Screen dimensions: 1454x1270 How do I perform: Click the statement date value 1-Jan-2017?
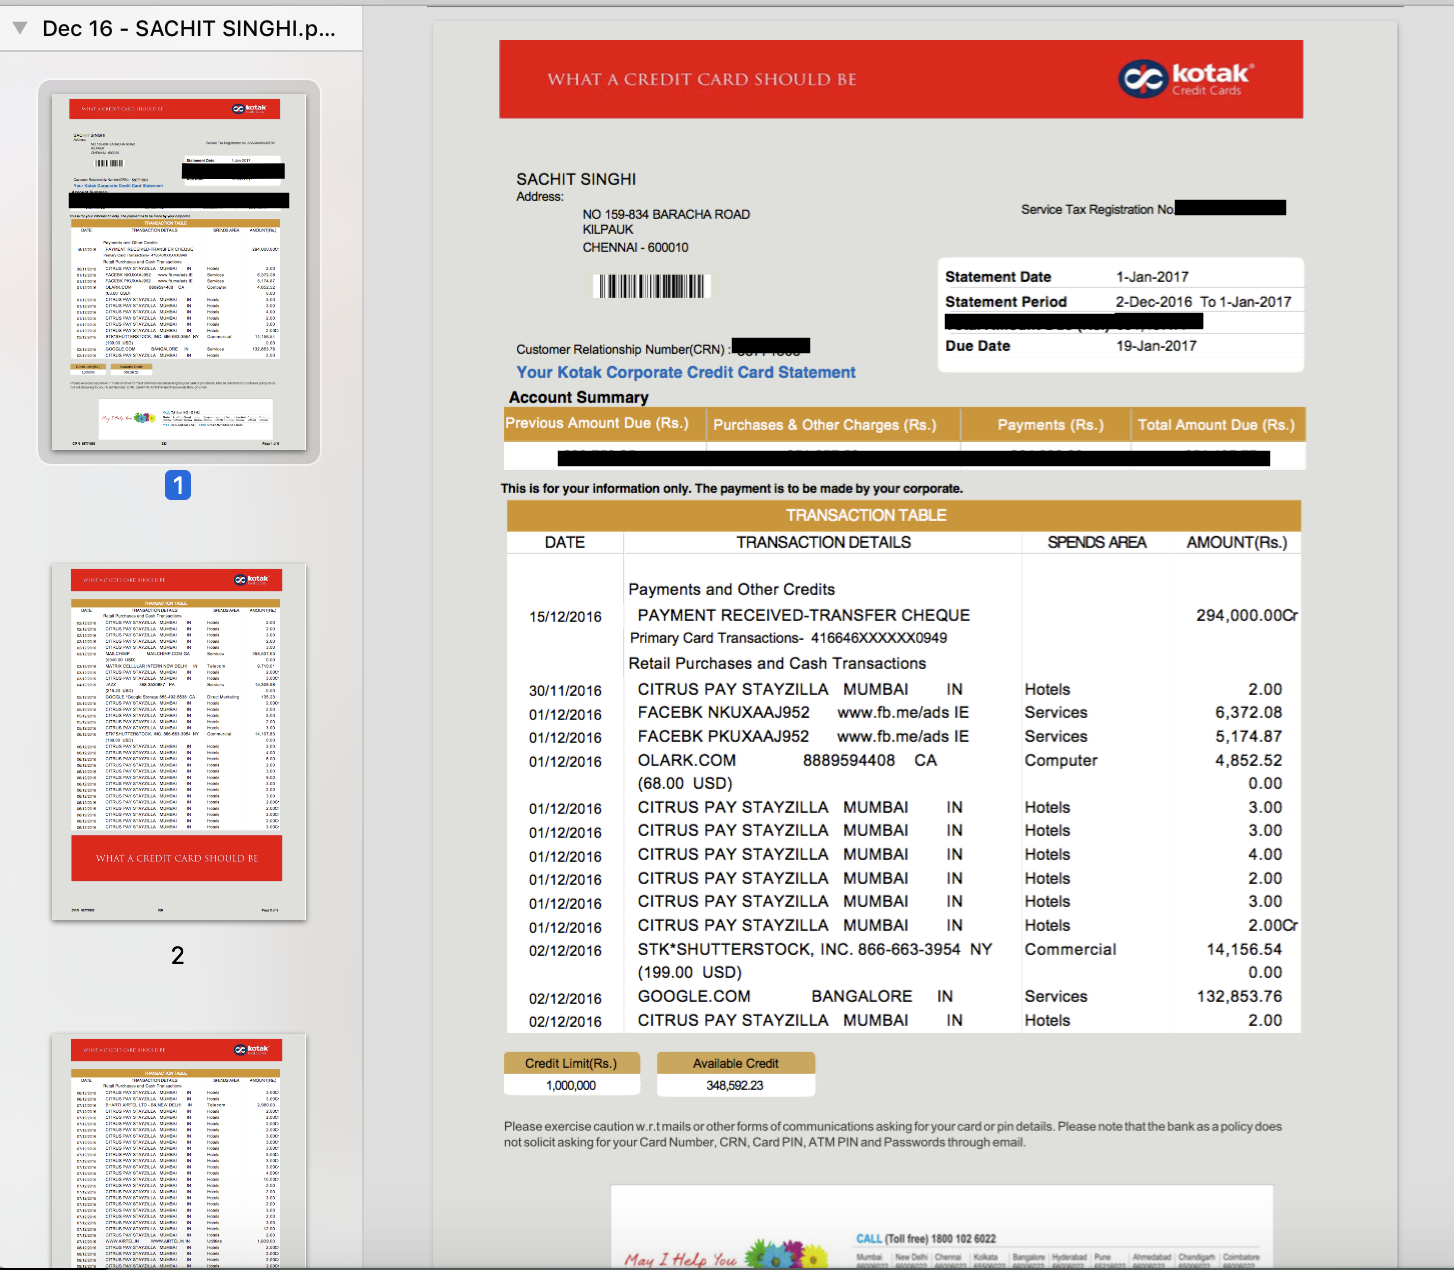pyautogui.click(x=1152, y=277)
